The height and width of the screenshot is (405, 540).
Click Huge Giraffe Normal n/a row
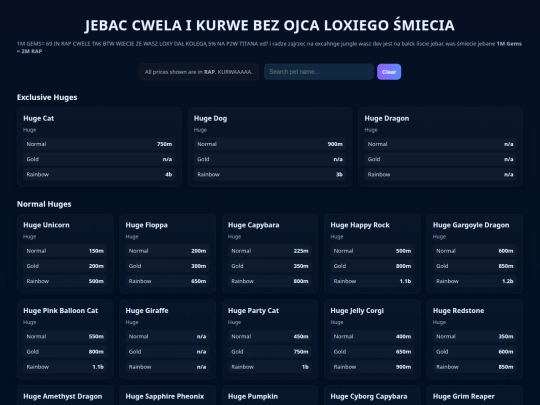[167, 336]
